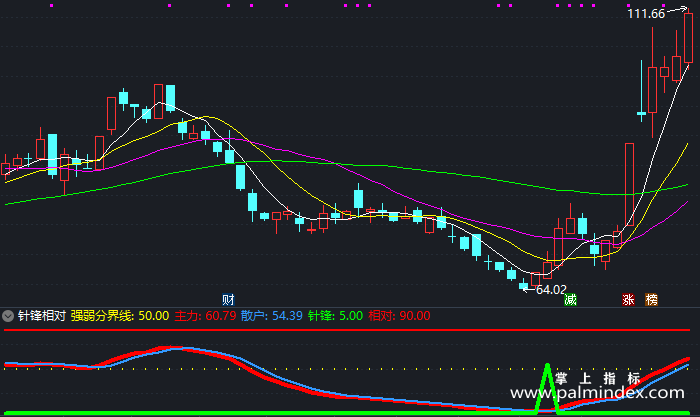Click the 111.66 high price label
Image resolution: width=700 pixels, height=417 pixels.
click(646, 14)
